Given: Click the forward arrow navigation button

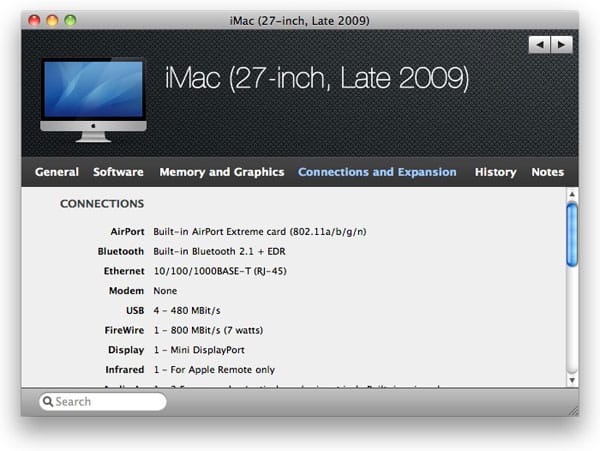Looking at the screenshot, I should 562,45.
